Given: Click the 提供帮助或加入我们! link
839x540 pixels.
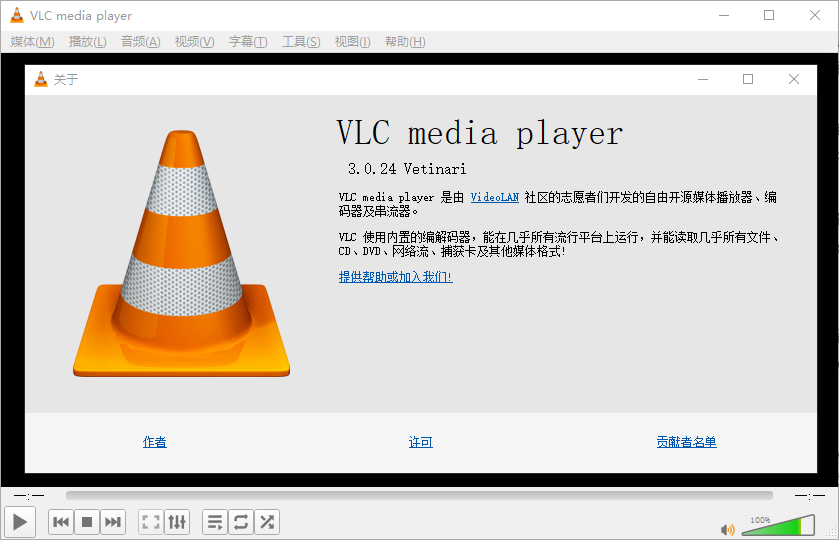Looking at the screenshot, I should click(395, 277).
